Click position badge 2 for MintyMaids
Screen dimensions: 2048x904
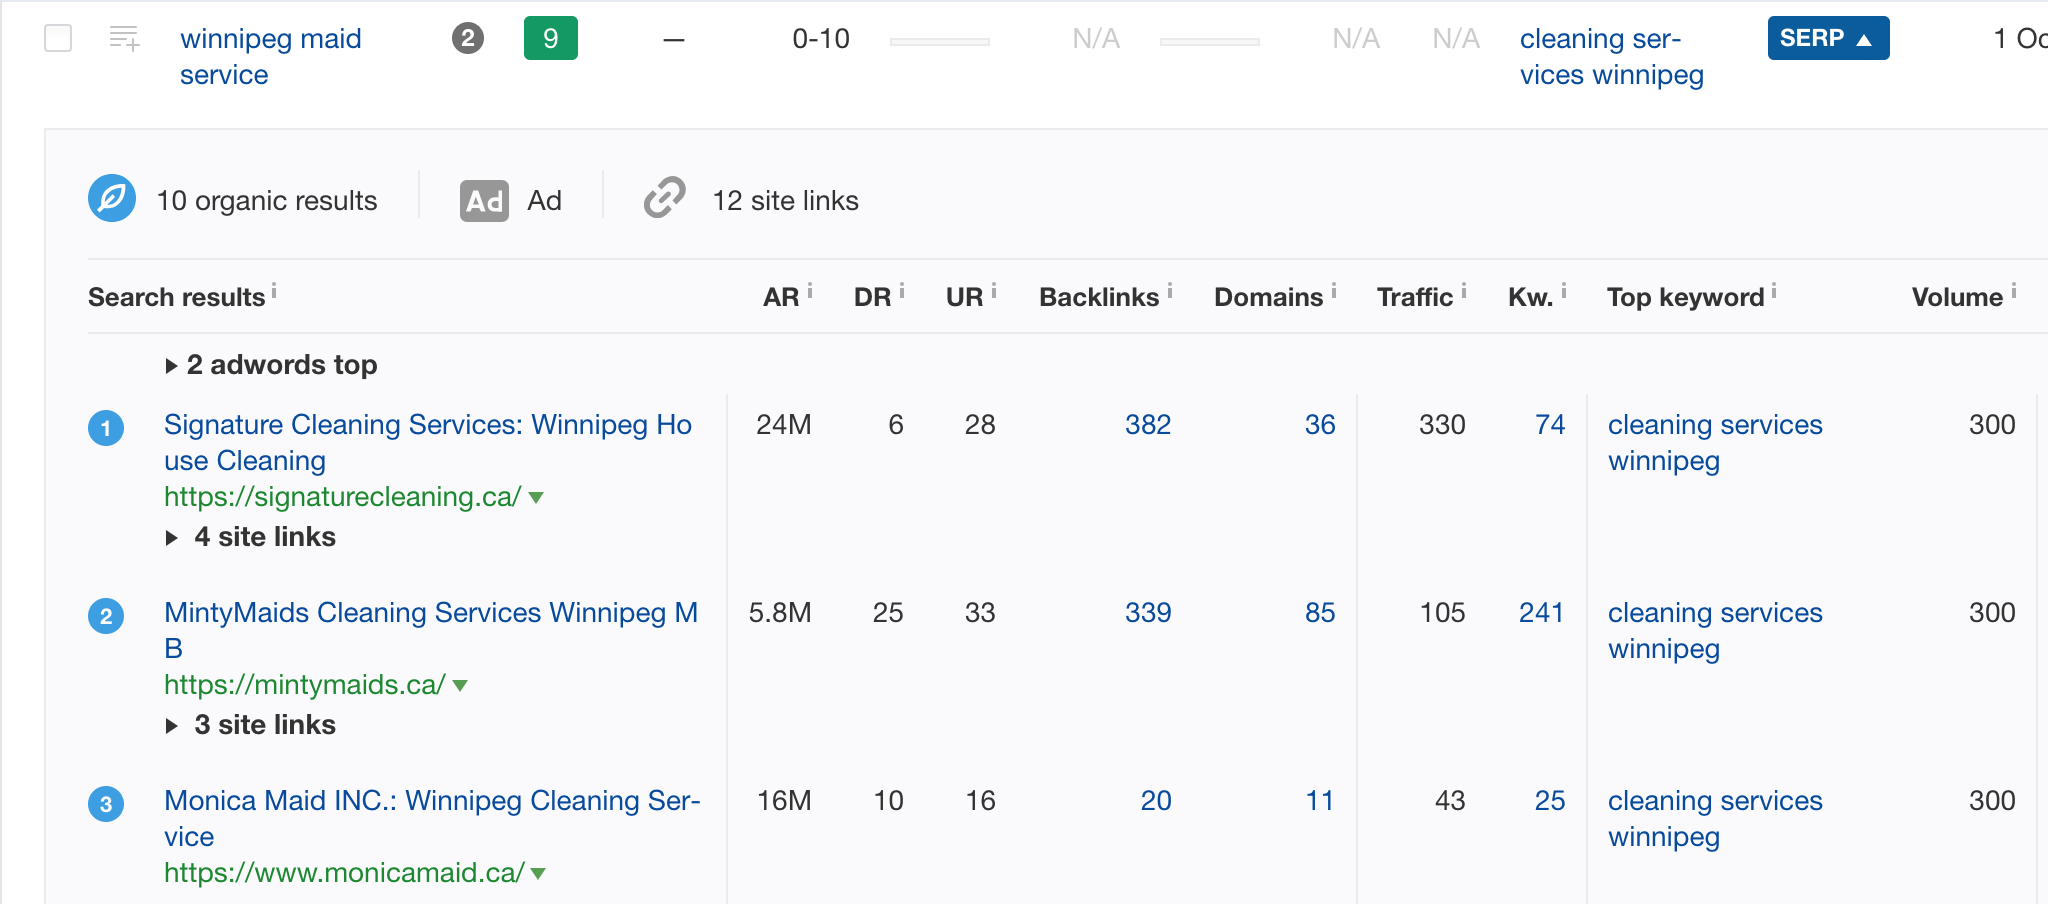(x=106, y=616)
